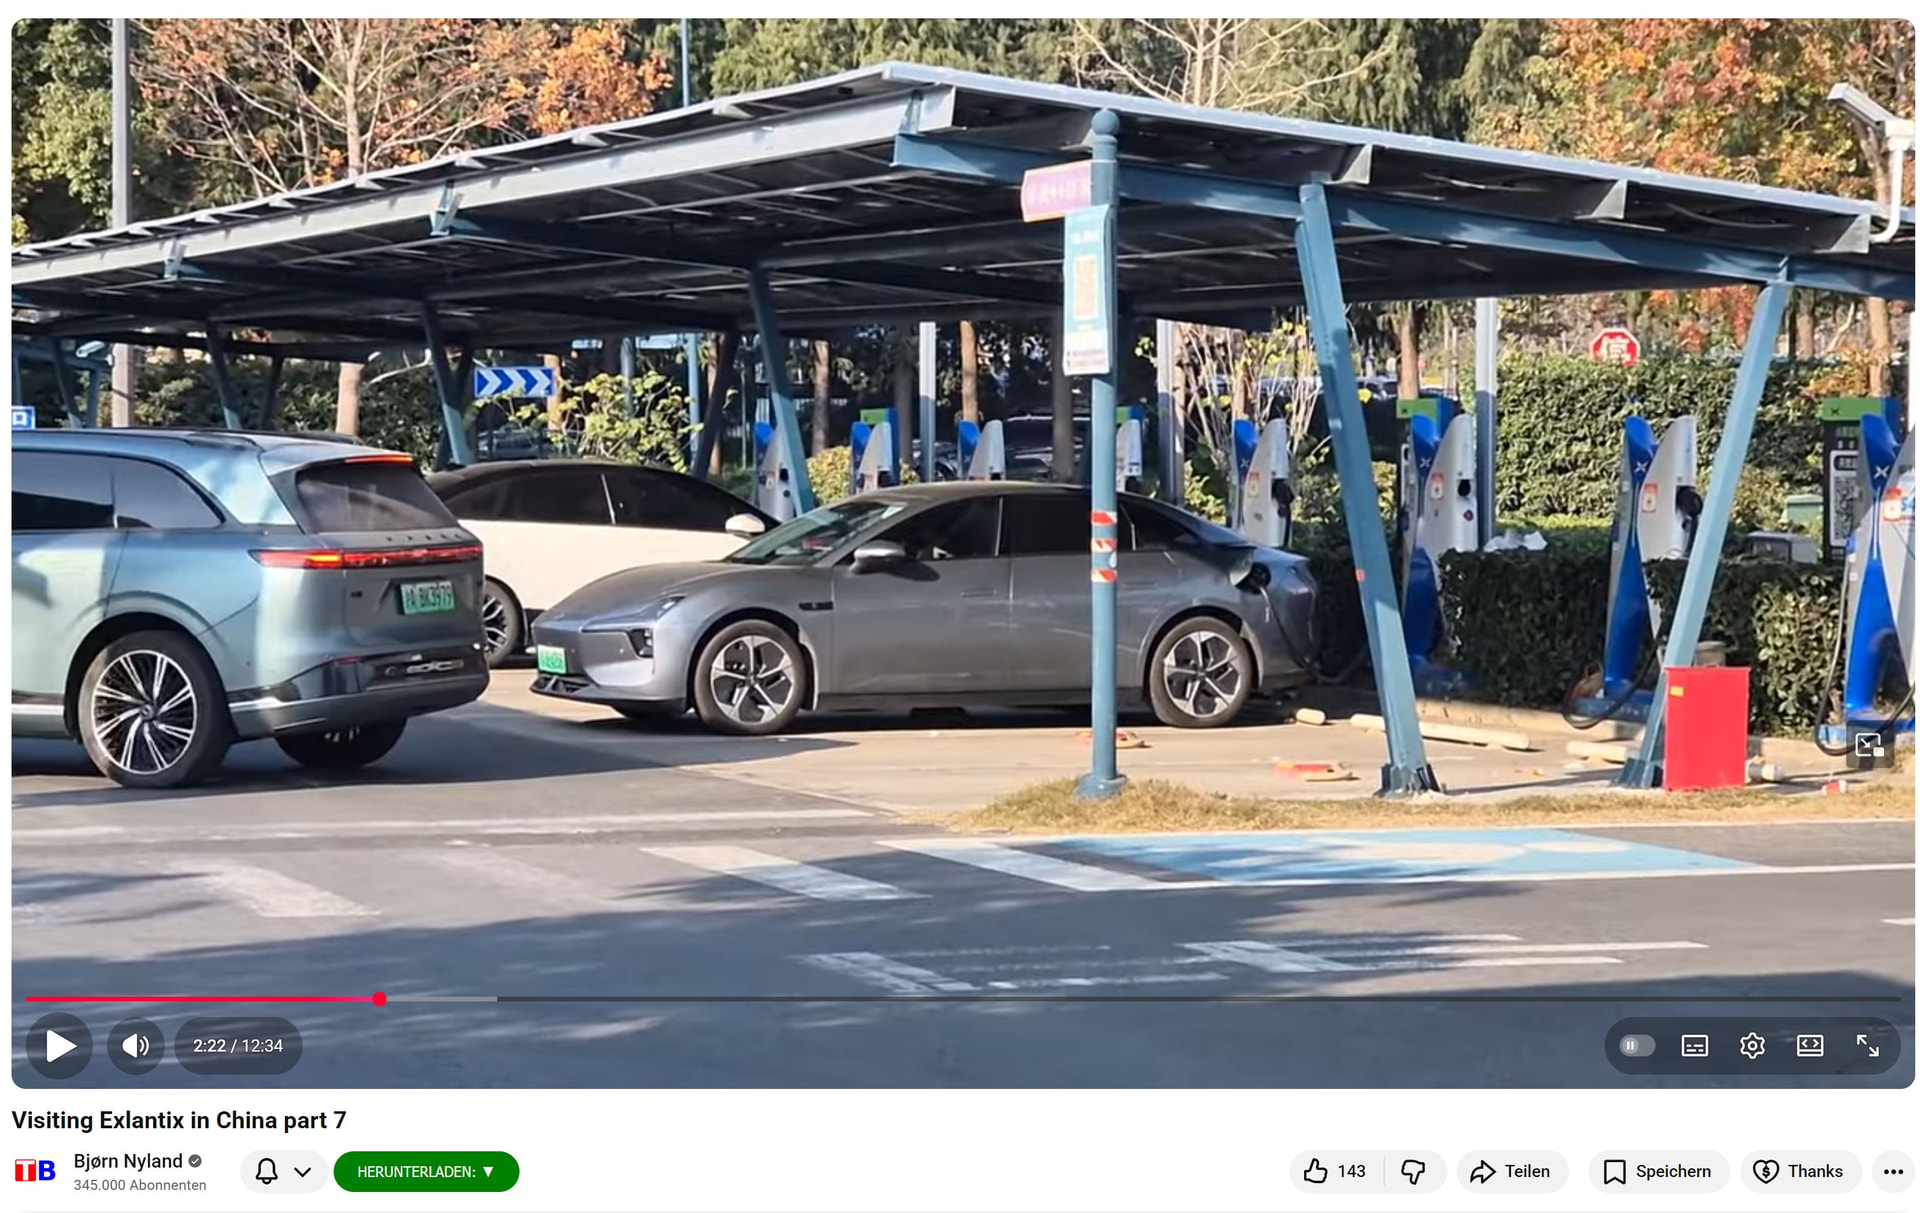Dislike the video with thumbs down
The image size is (1920, 1213).
(1413, 1171)
